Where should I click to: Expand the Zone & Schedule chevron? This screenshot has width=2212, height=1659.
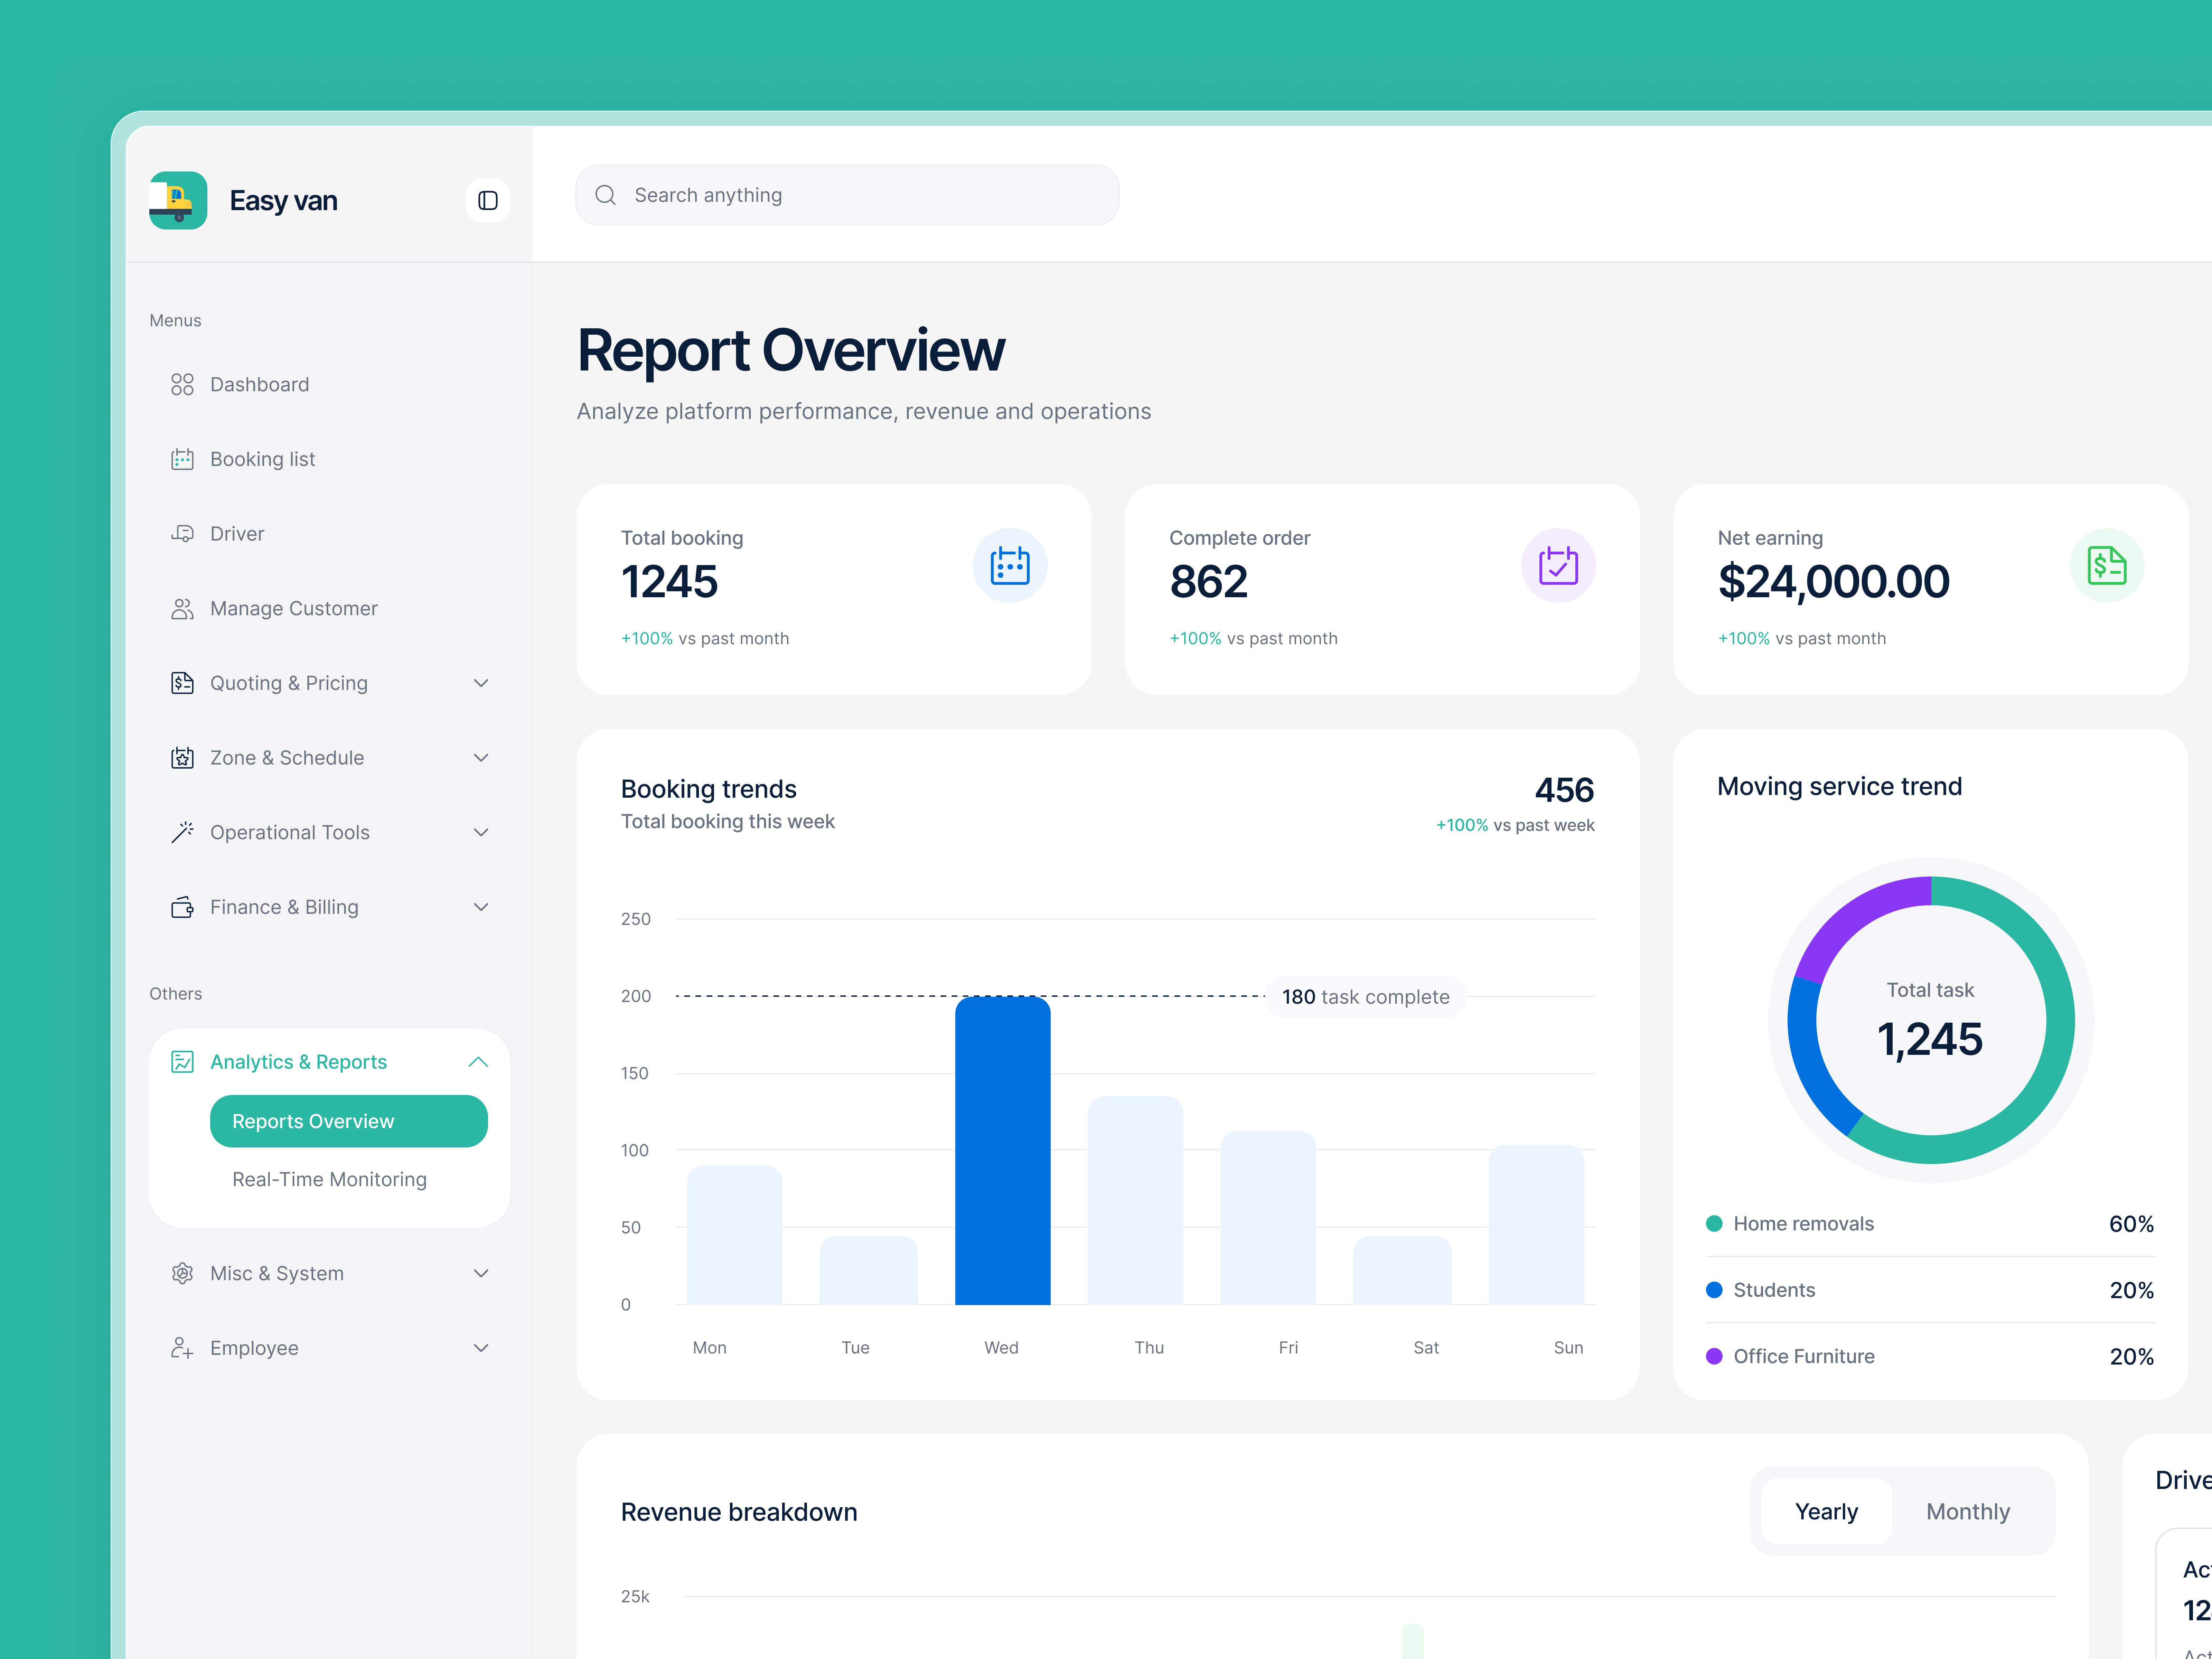tap(481, 758)
